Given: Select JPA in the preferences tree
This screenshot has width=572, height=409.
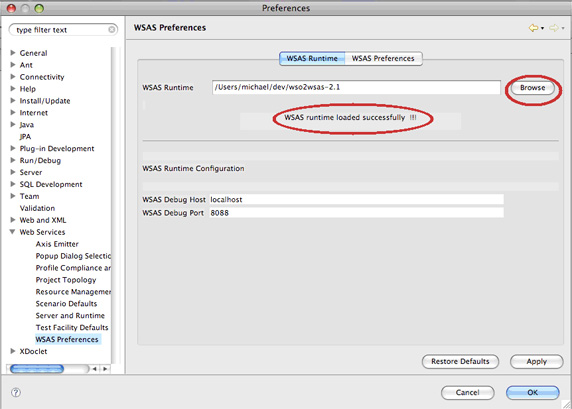Looking at the screenshot, I should click(x=25, y=136).
